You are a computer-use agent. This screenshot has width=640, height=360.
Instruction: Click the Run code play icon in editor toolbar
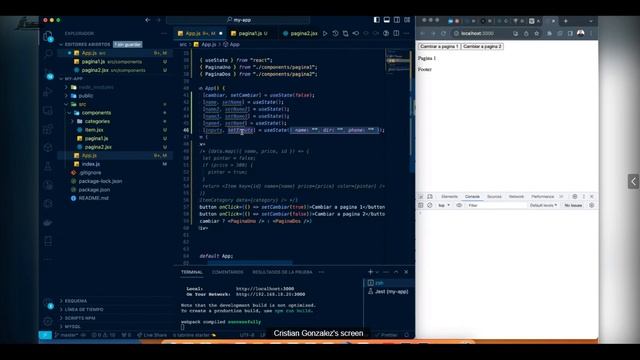coord(325,33)
